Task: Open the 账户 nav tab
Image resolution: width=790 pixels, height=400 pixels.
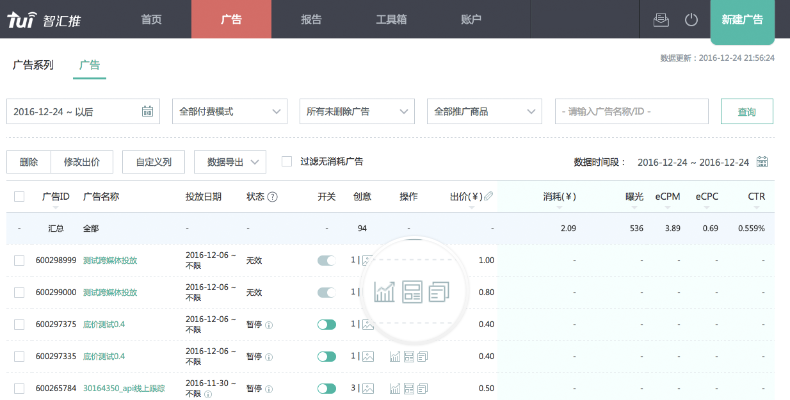Action: click(471, 19)
